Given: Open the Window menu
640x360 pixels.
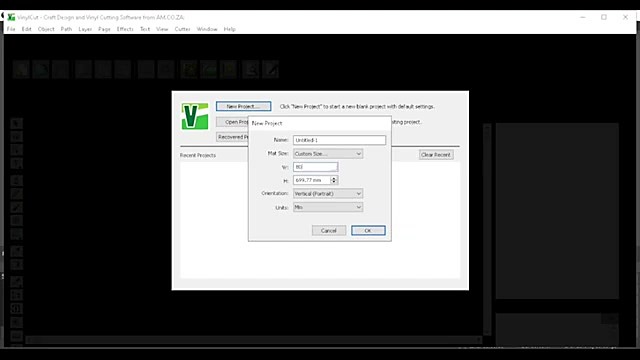Looking at the screenshot, I should coord(207,29).
